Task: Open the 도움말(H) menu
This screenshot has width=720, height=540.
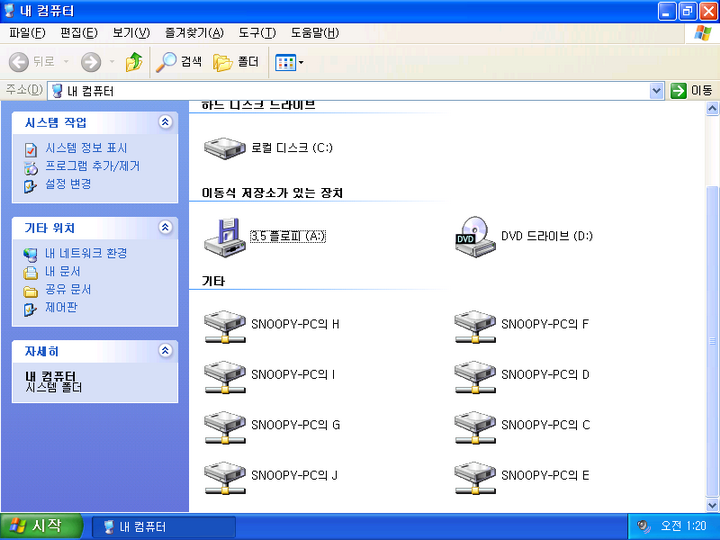Action: [x=315, y=33]
